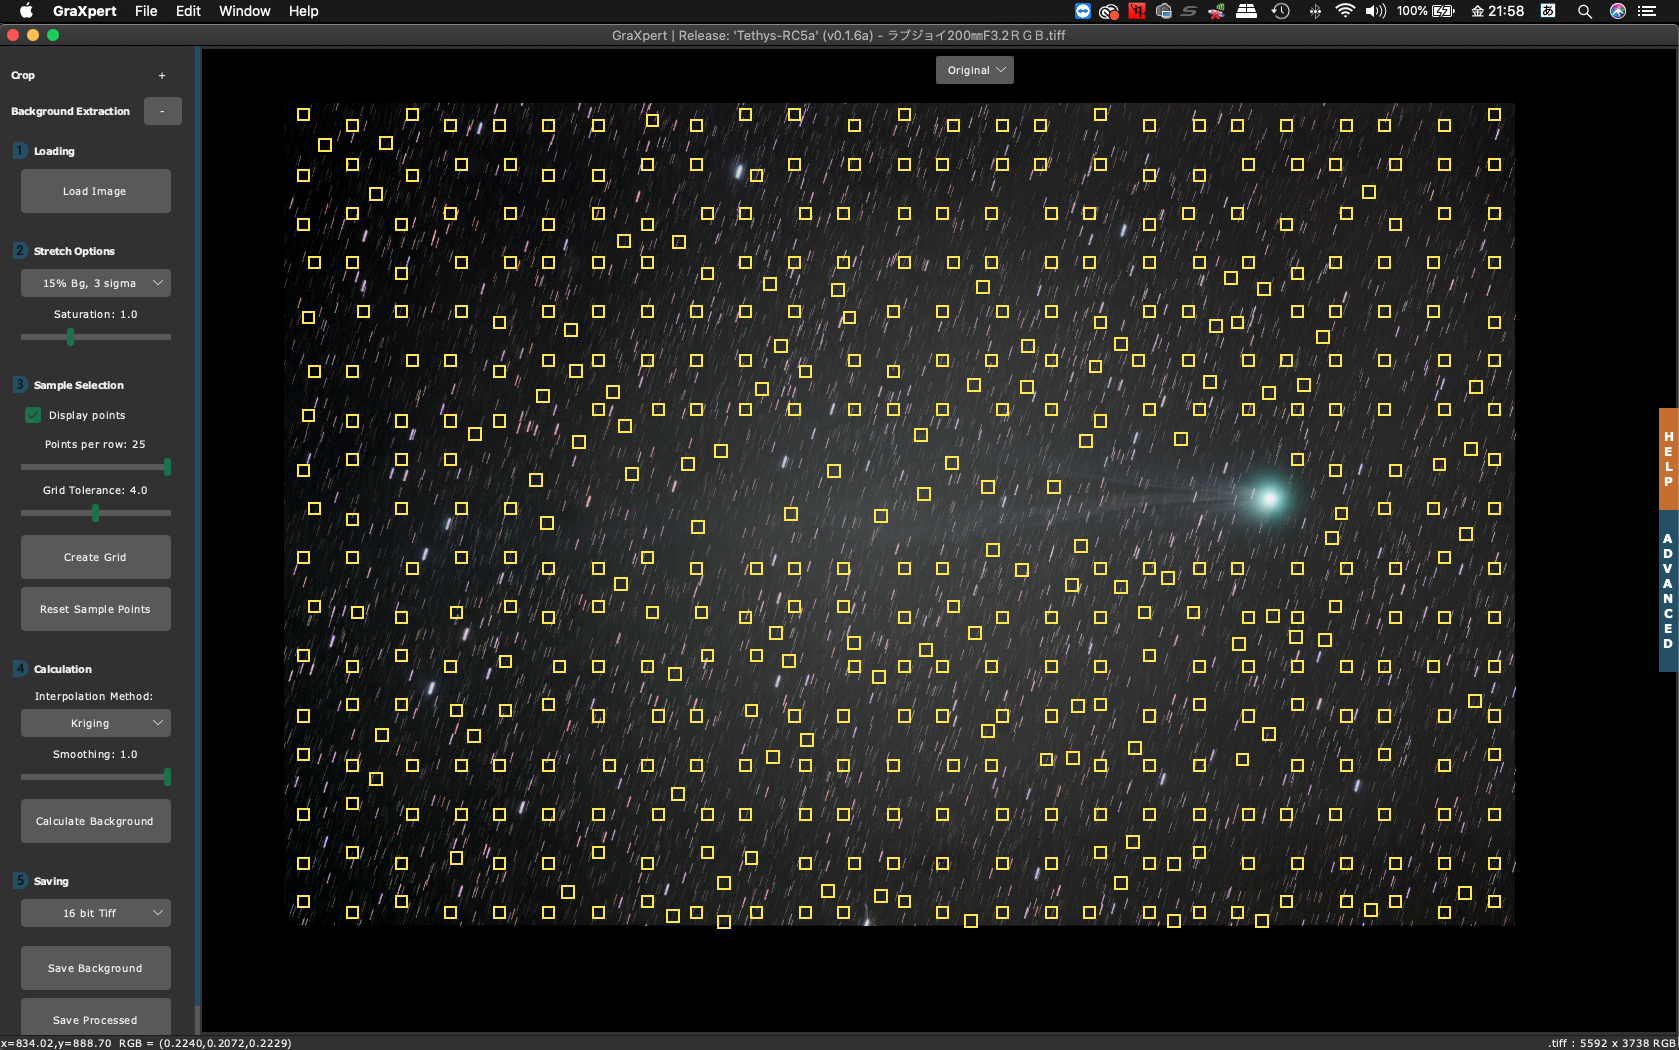Screen dimensions: 1679x1050
Task: Click Calculate Background
Action: click(96, 821)
